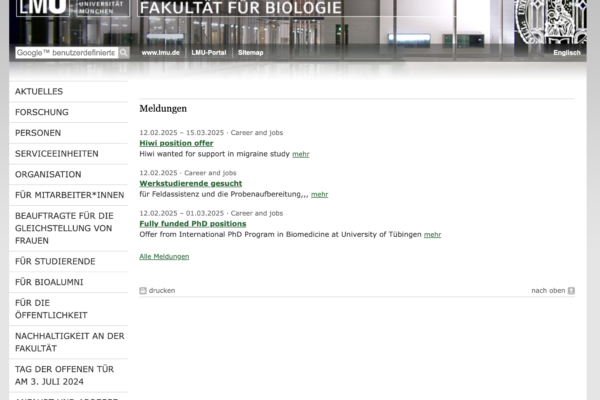Click the nach oben link
The width and height of the screenshot is (600, 400).
coord(548,291)
